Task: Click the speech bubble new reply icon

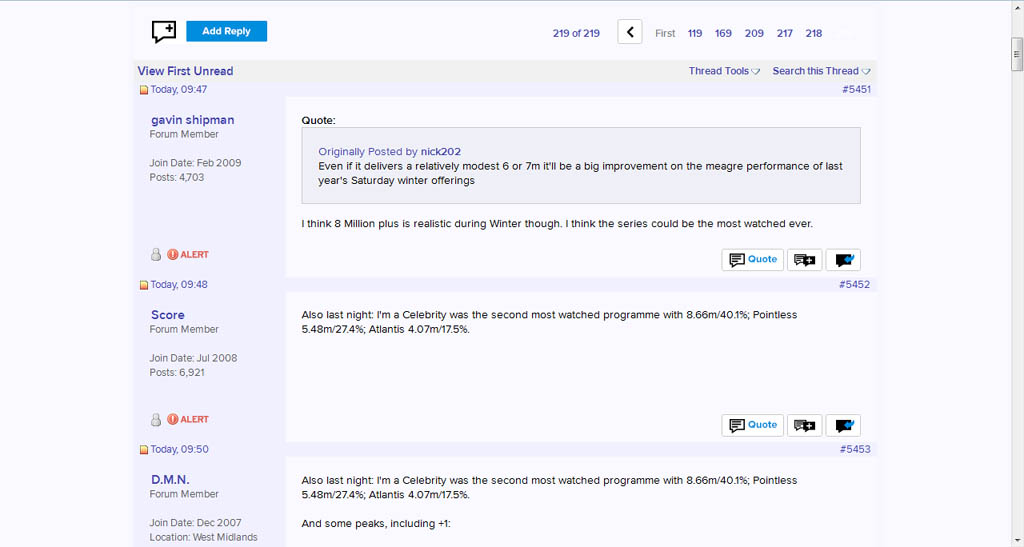Action: [x=164, y=31]
